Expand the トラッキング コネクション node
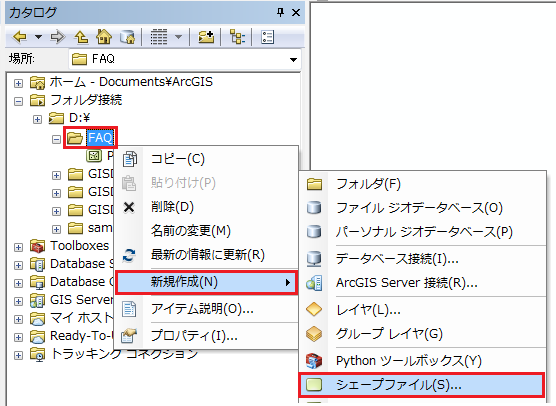 coord(18,355)
